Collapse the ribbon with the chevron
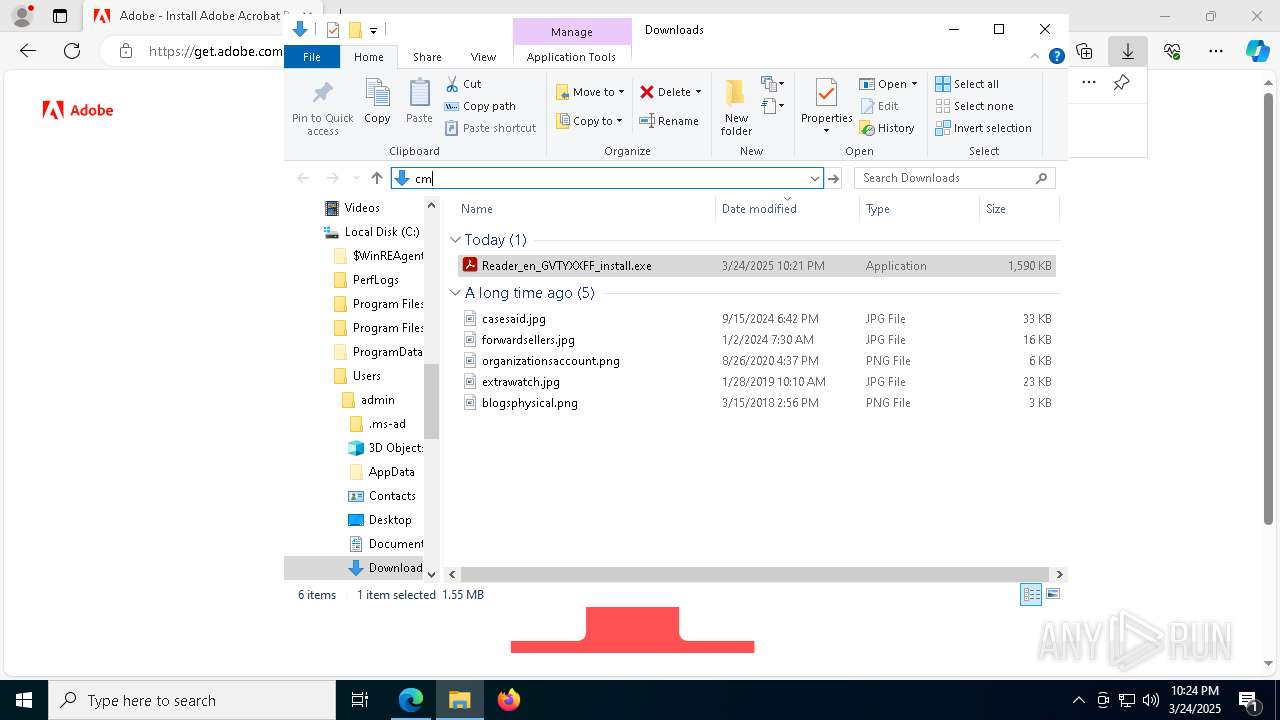The height and width of the screenshot is (720, 1280). click(1035, 57)
